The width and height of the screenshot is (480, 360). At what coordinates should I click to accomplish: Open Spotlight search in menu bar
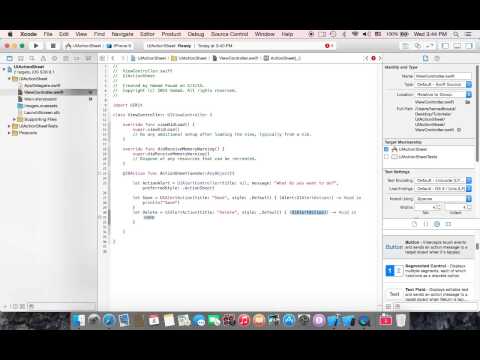[x=456, y=34]
